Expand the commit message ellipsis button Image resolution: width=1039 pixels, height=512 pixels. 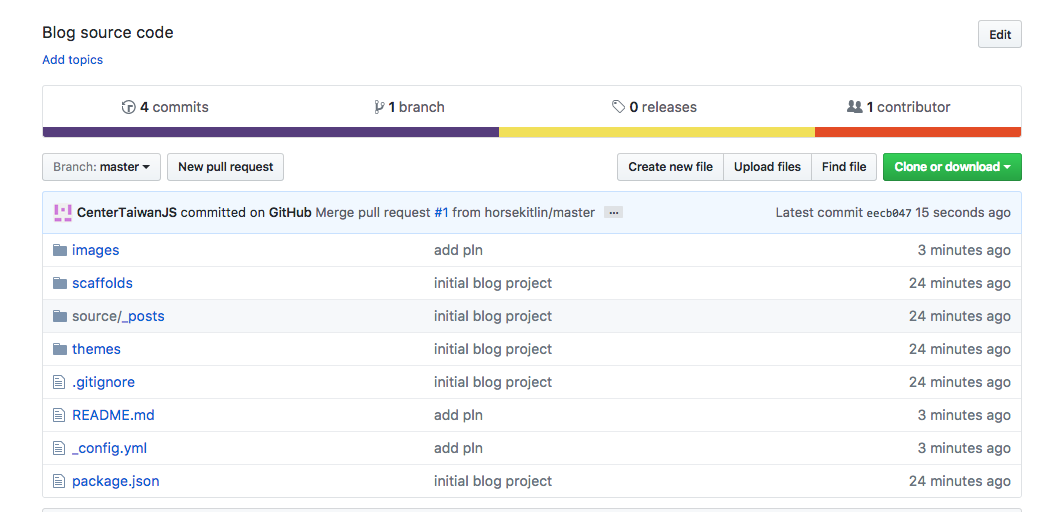click(613, 212)
